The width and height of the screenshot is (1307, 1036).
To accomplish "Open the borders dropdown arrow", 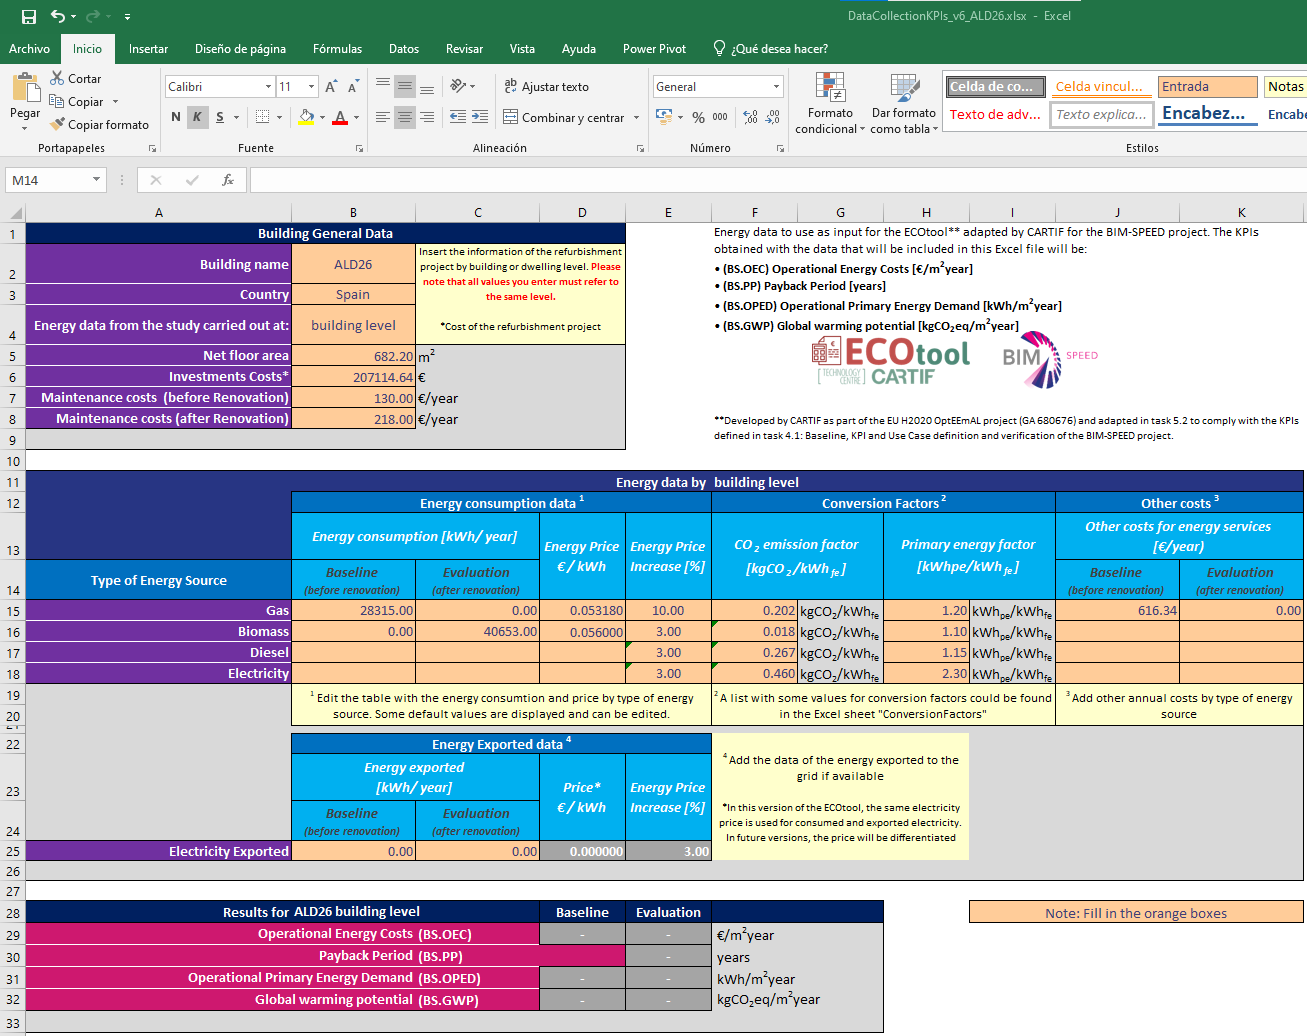I will (279, 117).
